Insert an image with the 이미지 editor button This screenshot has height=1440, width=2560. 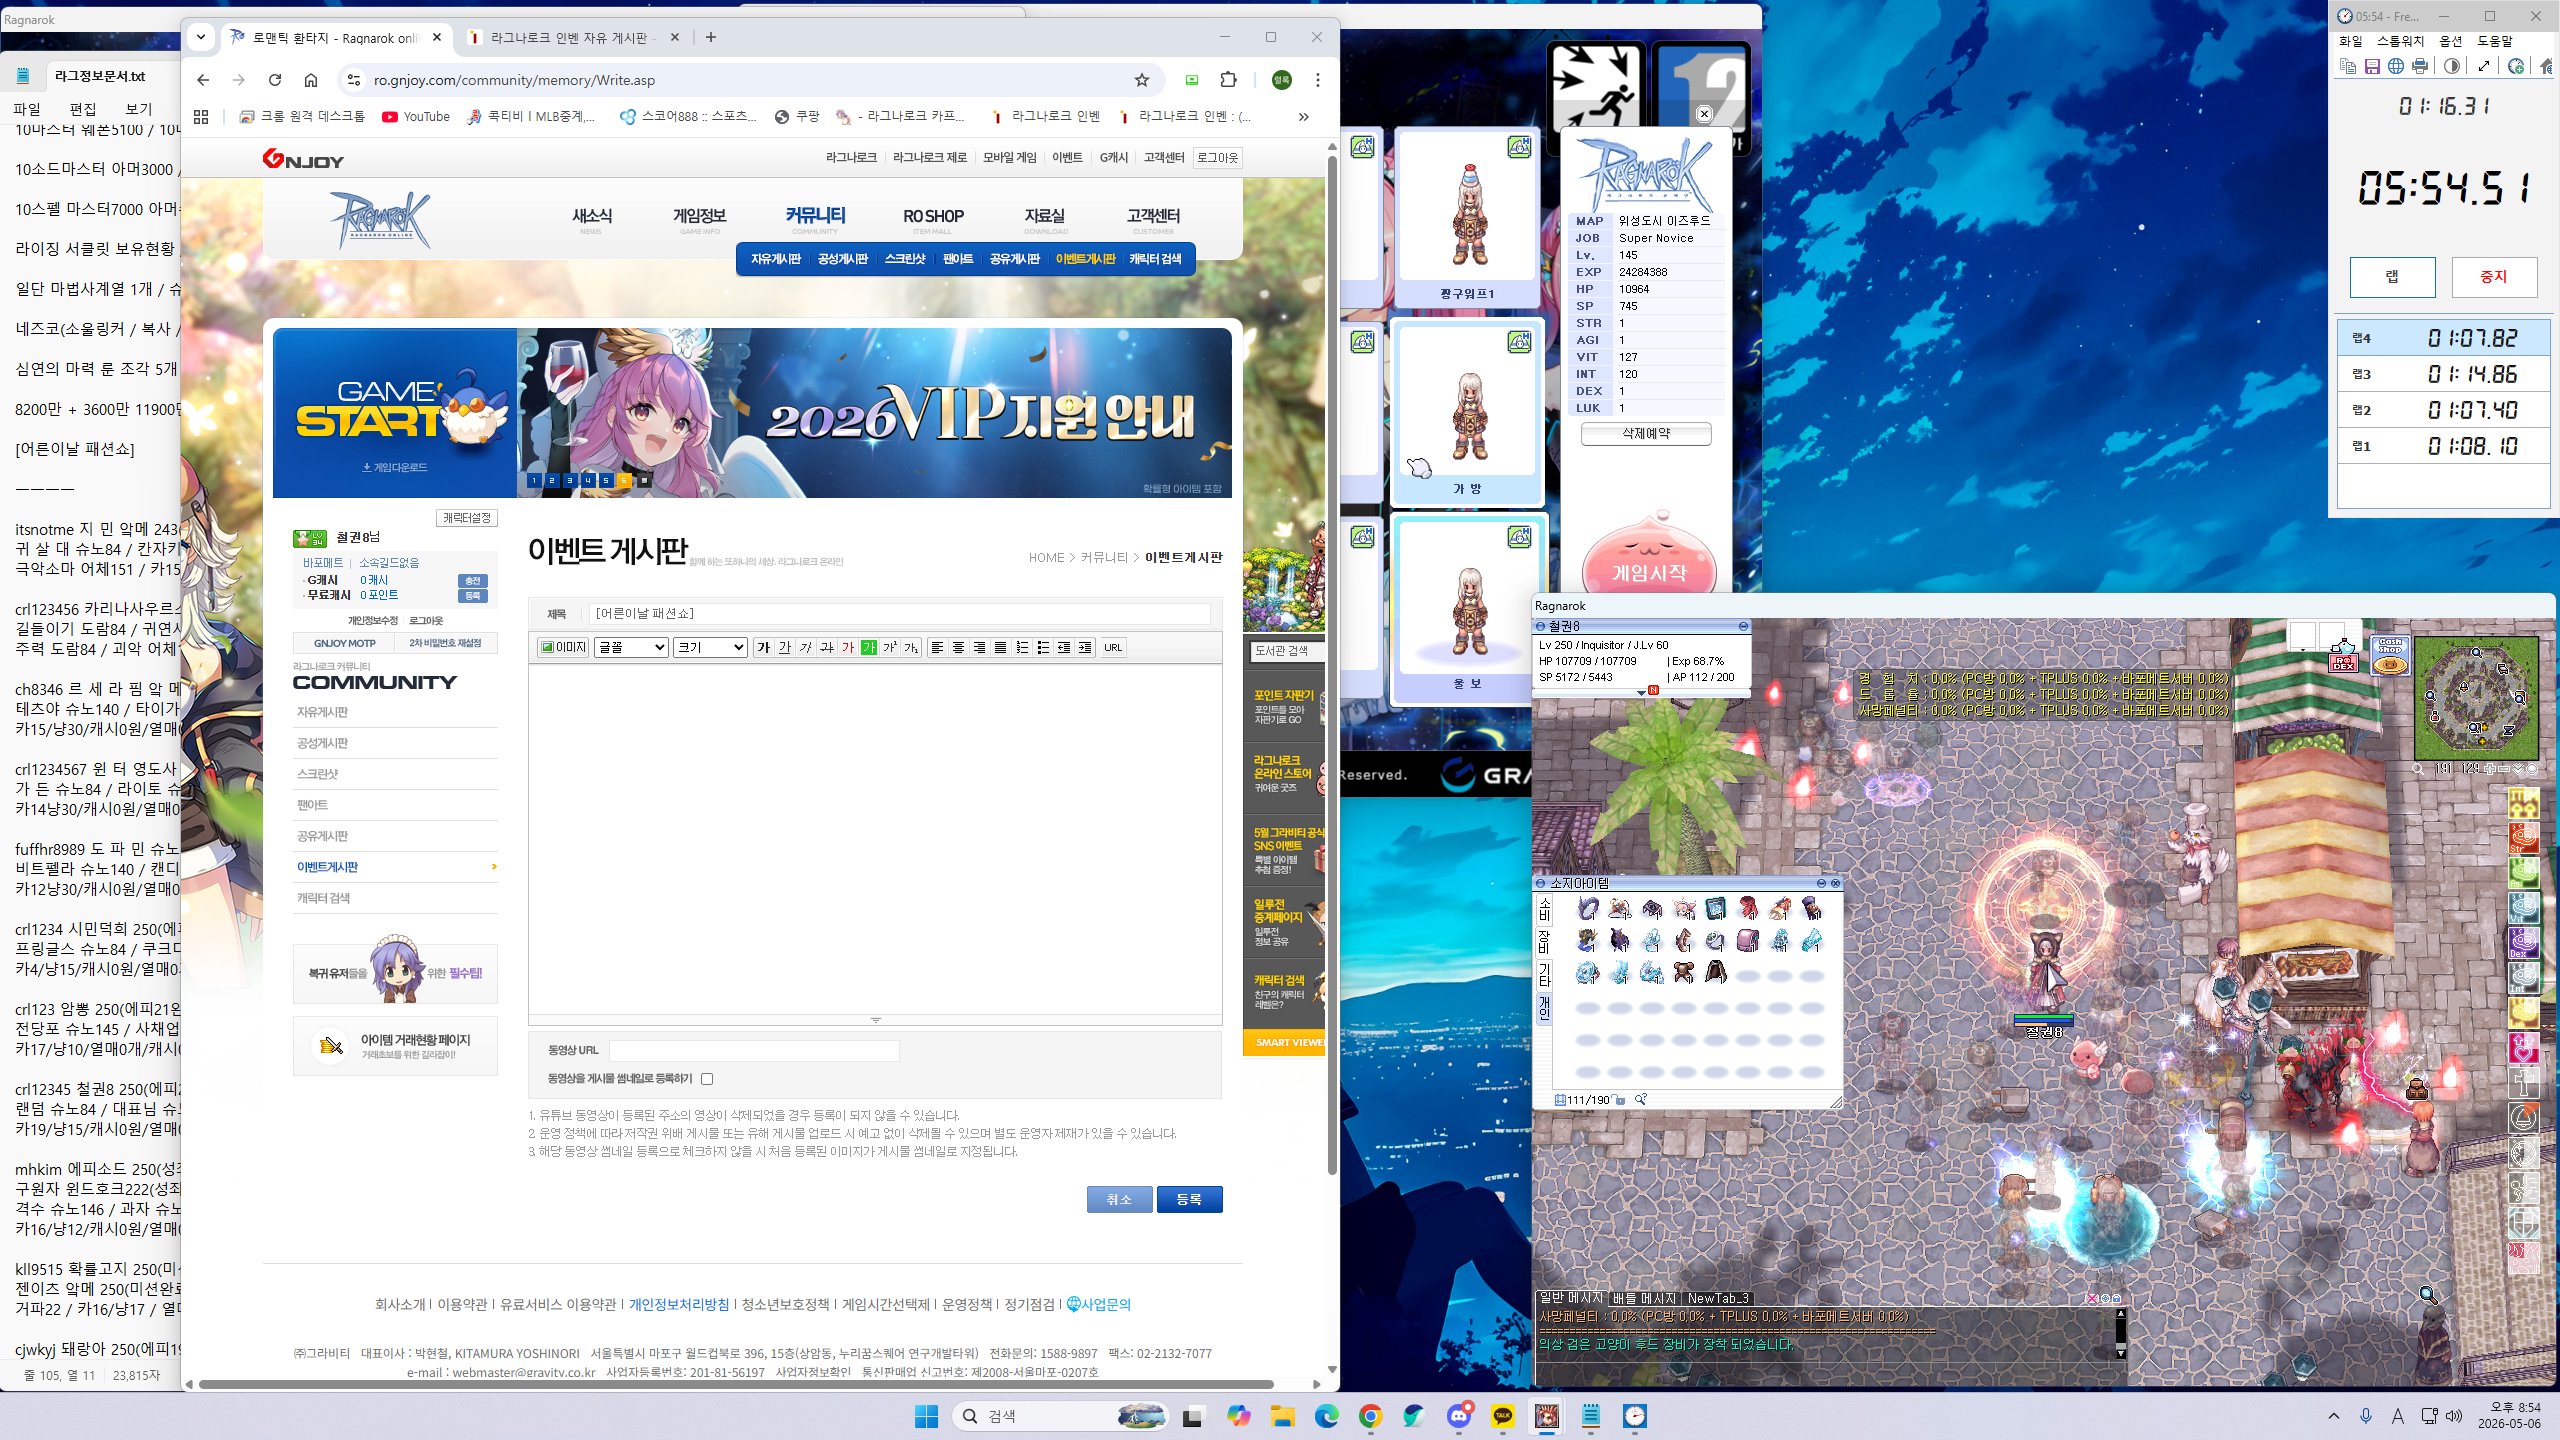[564, 647]
